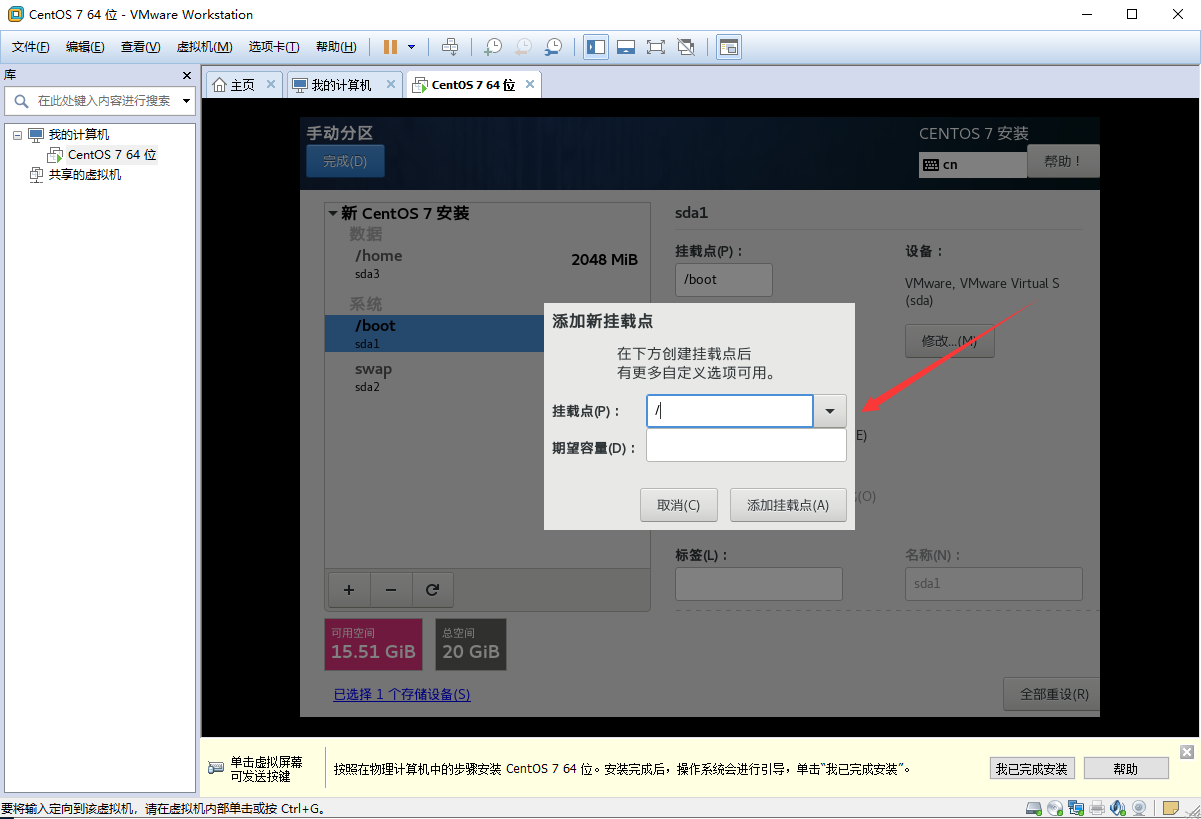This screenshot has height=819, width=1201.
Task: Click the sound card status icon
Action: tap(1117, 808)
